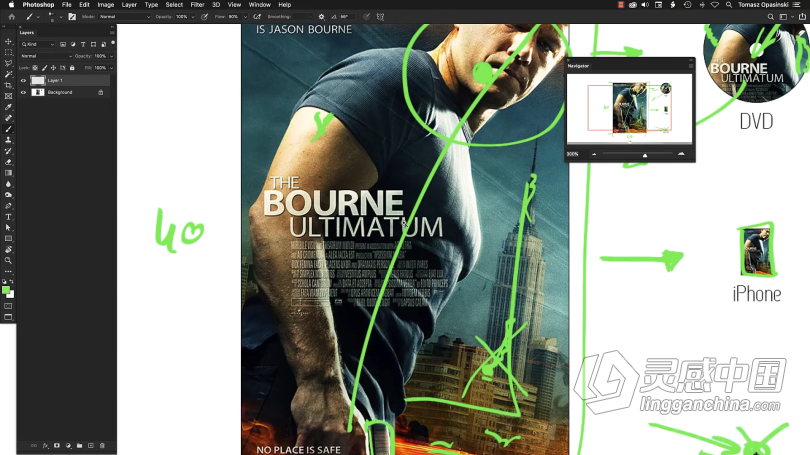Click the Search icon in options bar

(770, 17)
